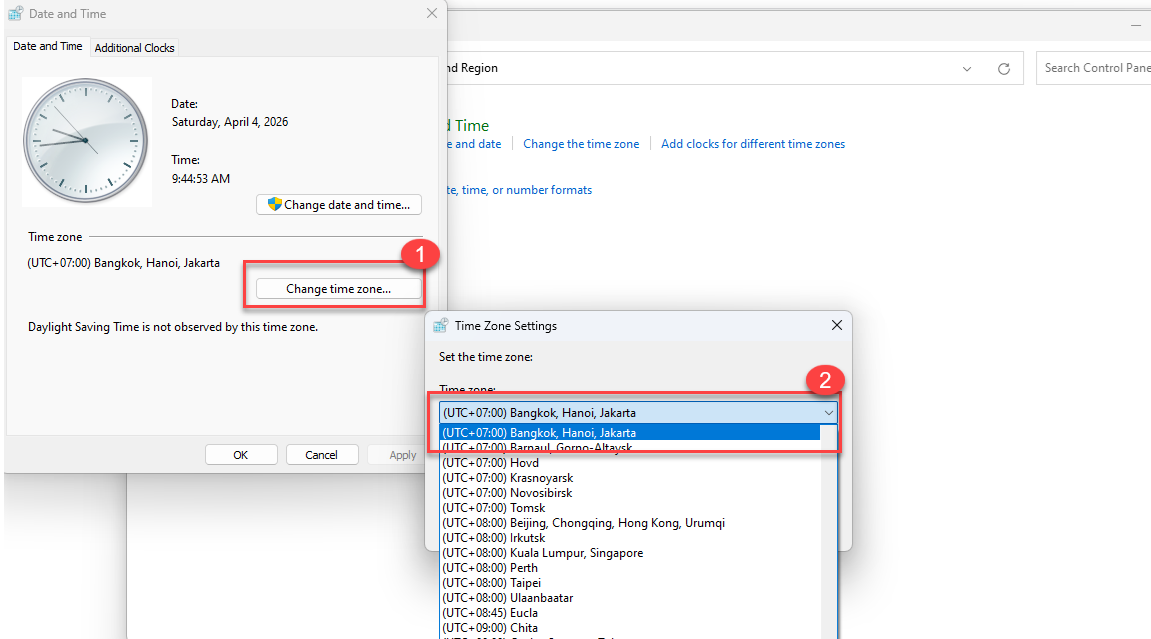Open Add clocks for different time zones
Image resolution: width=1151 pixels, height=639 pixels.
(x=752, y=144)
